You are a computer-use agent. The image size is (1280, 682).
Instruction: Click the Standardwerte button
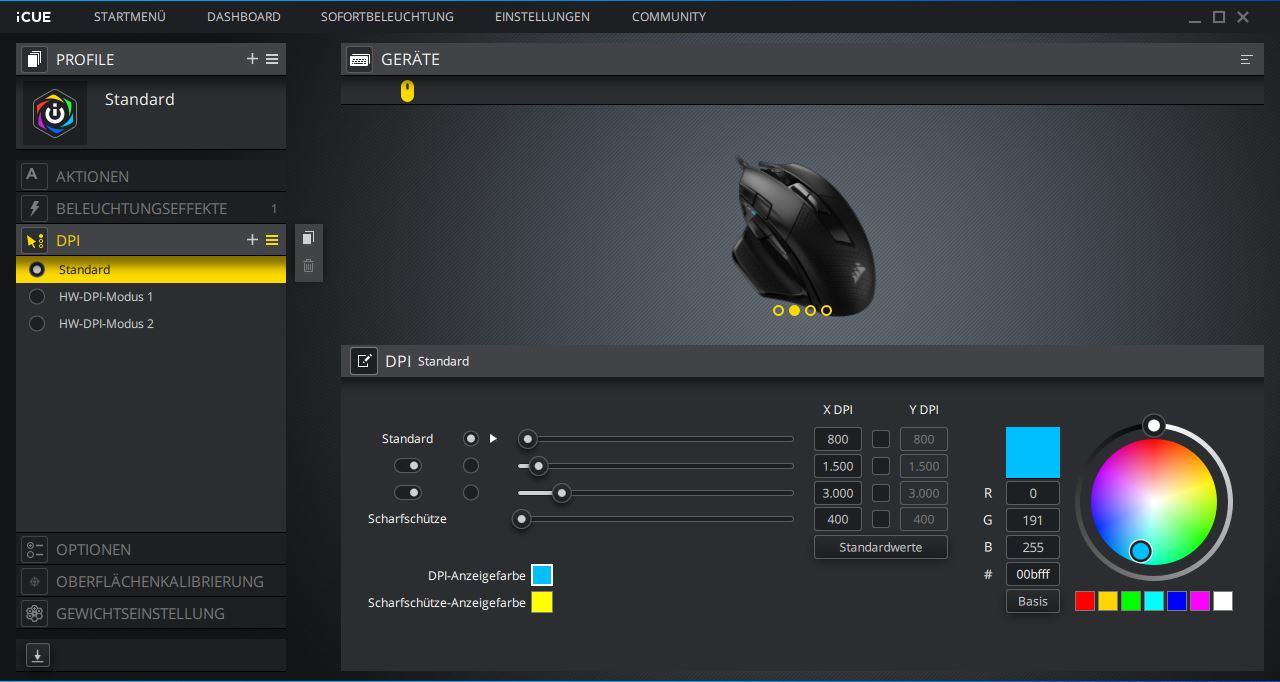[881, 547]
